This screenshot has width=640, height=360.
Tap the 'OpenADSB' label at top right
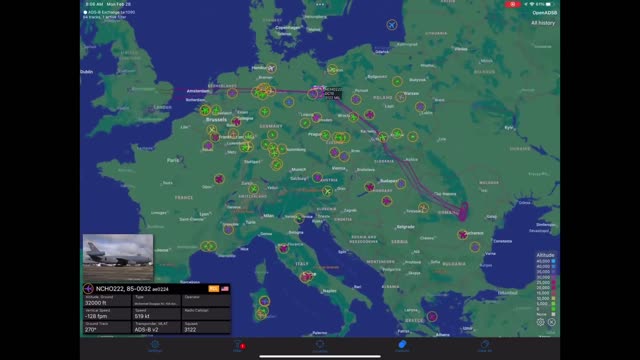point(544,13)
